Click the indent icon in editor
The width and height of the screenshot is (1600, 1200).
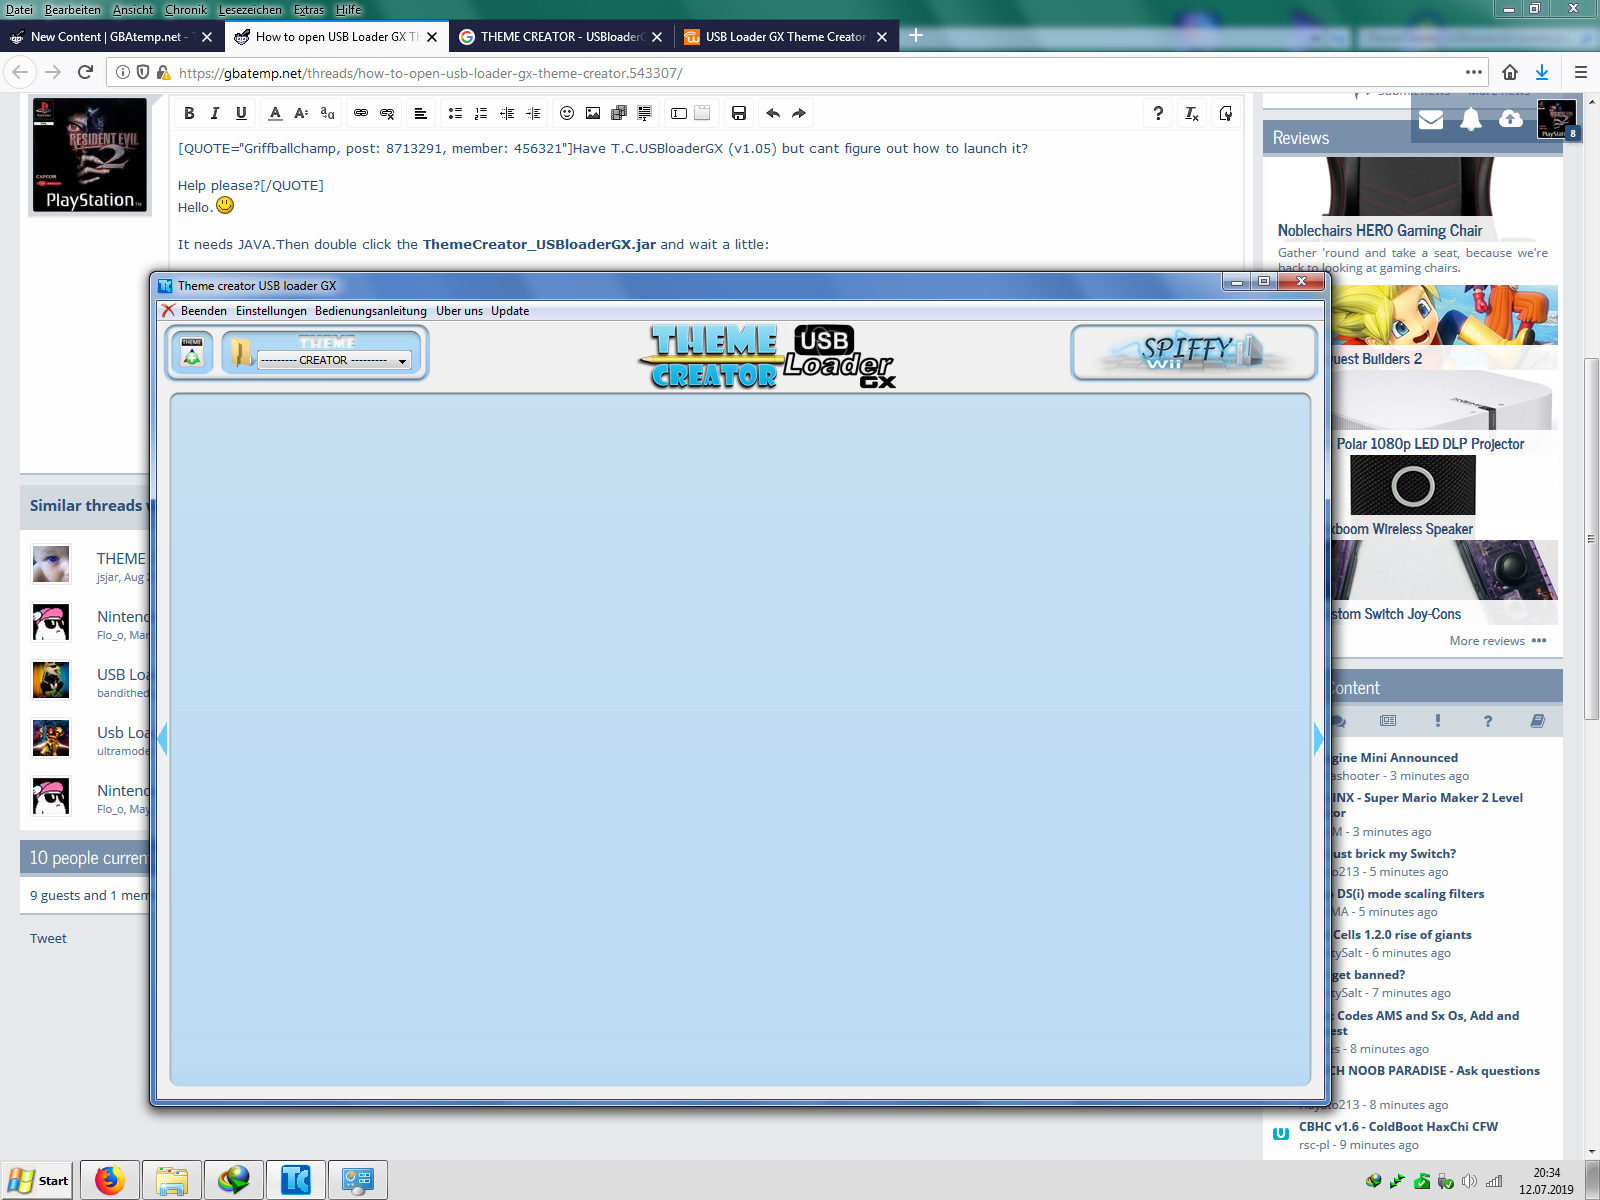click(533, 113)
